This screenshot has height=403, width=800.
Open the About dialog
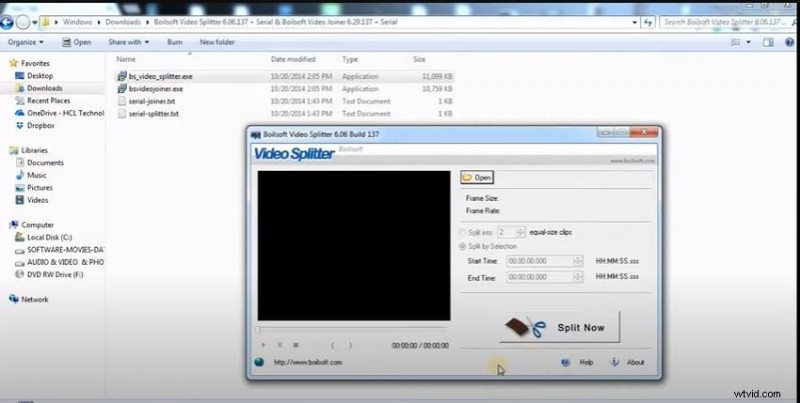click(635, 362)
